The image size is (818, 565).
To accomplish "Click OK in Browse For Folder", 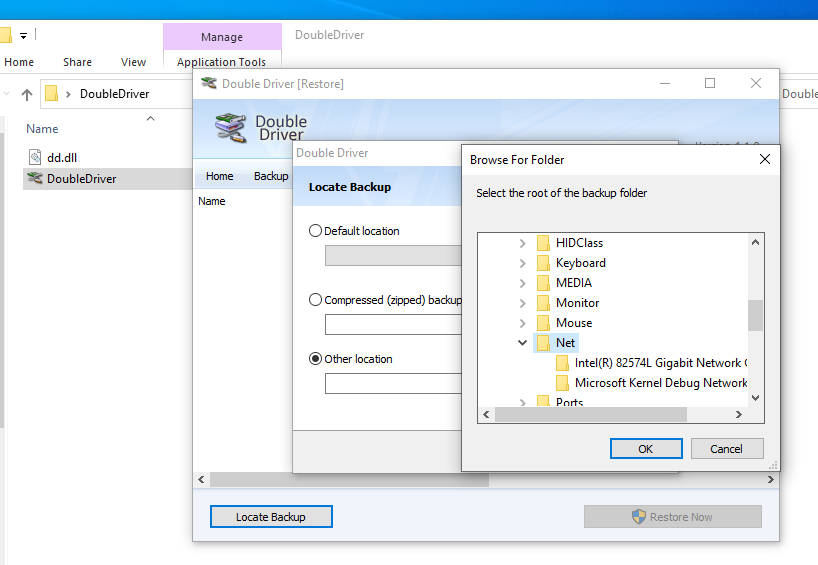I will click(x=646, y=449).
